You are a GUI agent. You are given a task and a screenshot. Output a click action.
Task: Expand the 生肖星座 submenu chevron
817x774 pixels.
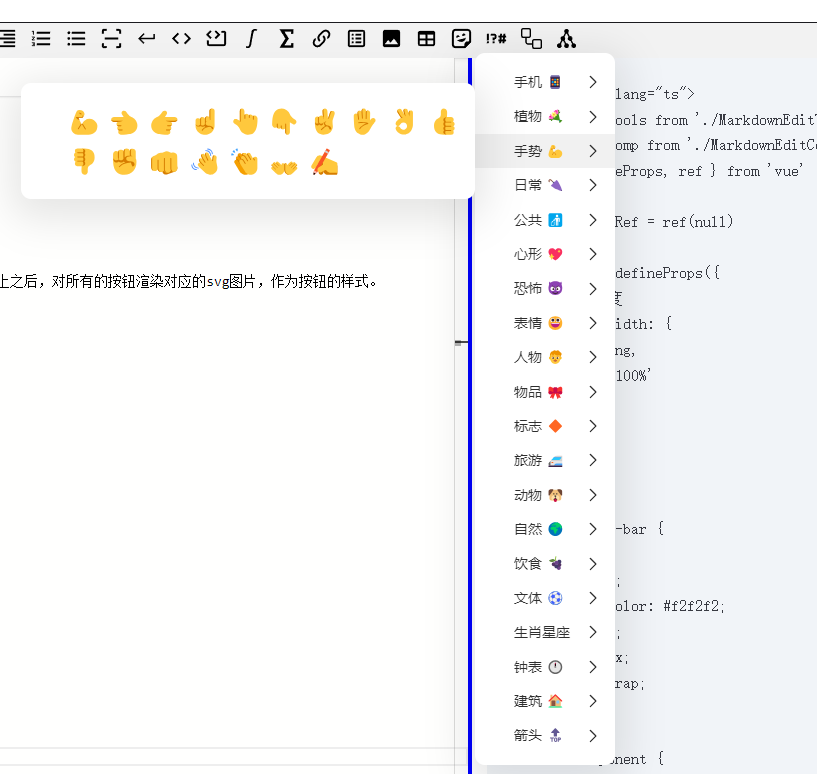point(593,632)
